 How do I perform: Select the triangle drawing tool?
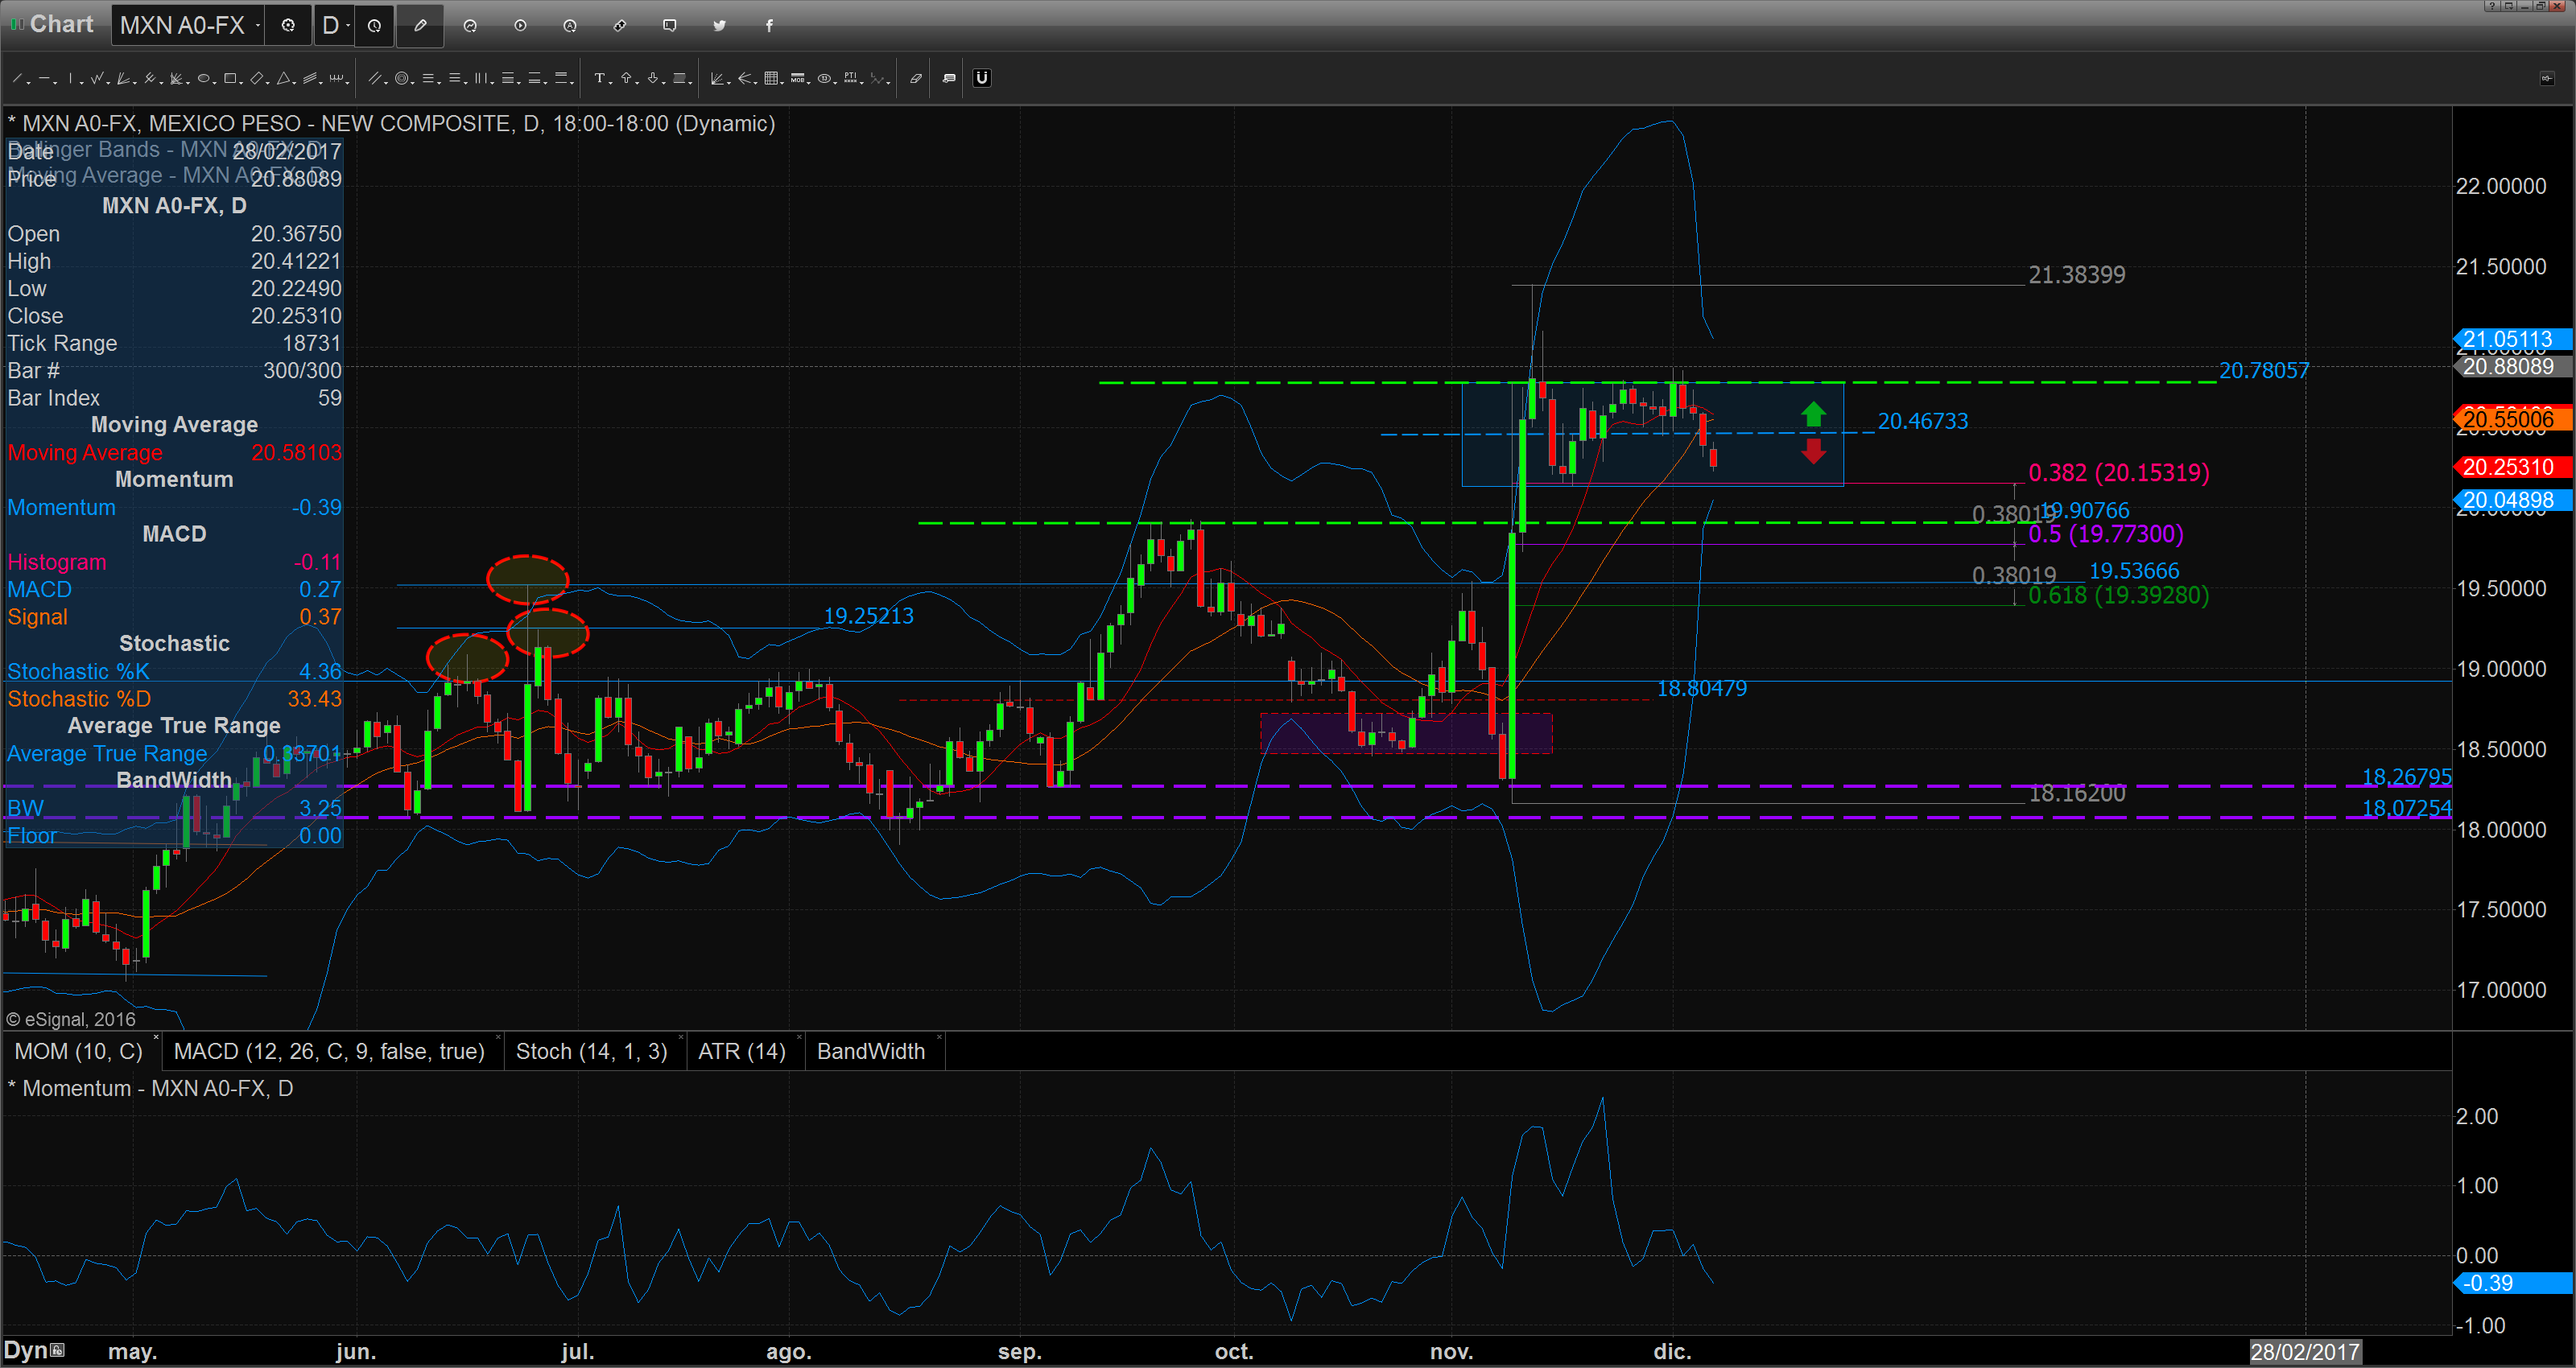click(285, 78)
